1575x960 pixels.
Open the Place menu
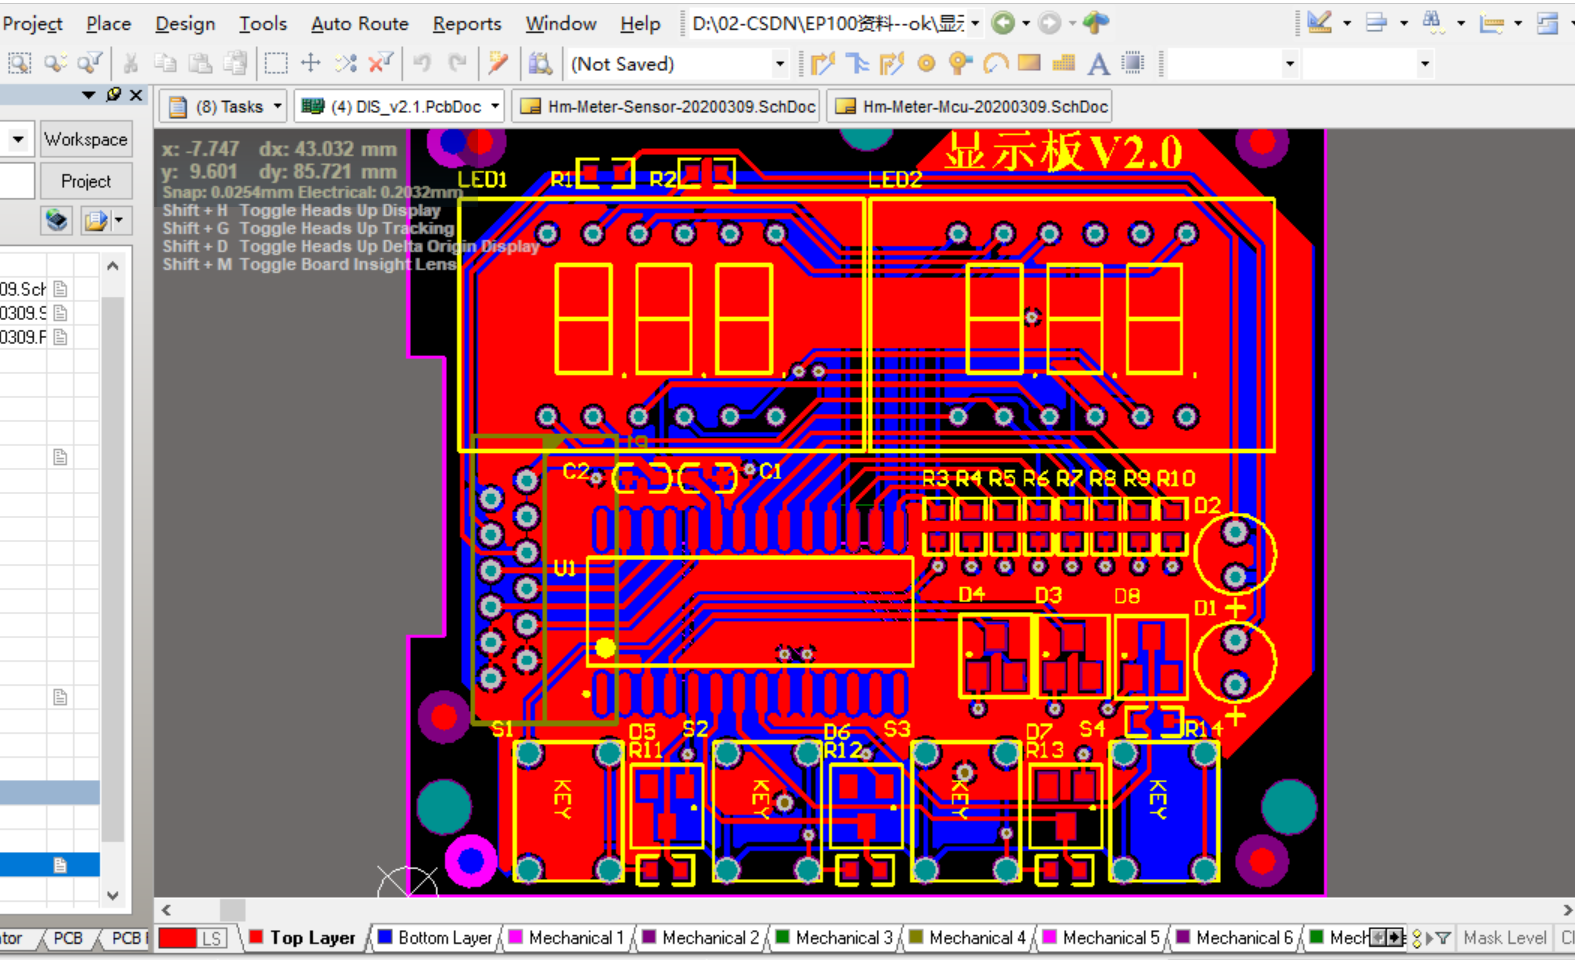pyautogui.click(x=108, y=23)
